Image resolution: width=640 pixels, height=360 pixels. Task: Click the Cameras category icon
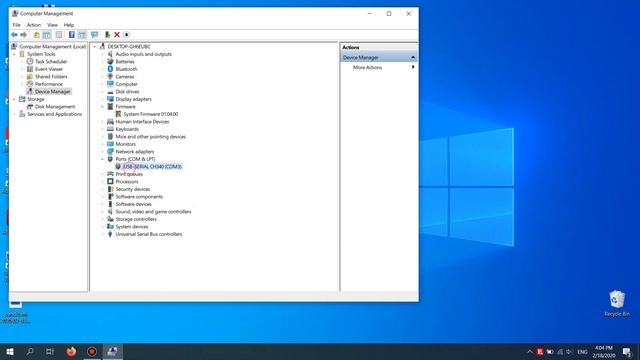click(x=110, y=76)
